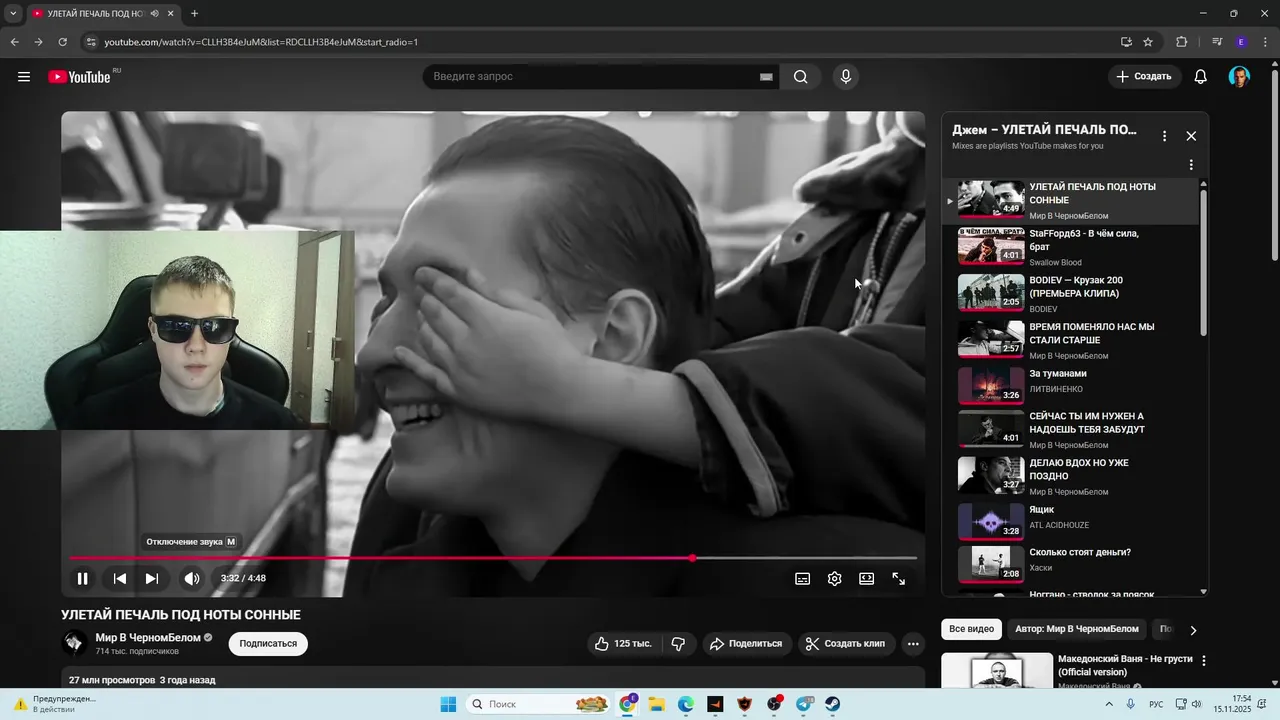1280x720 pixels.
Task: Select СЕЙЧАС ТЫ ИМ НУЖЕН А НАДОЕШЬ
Action: [x=1070, y=430]
